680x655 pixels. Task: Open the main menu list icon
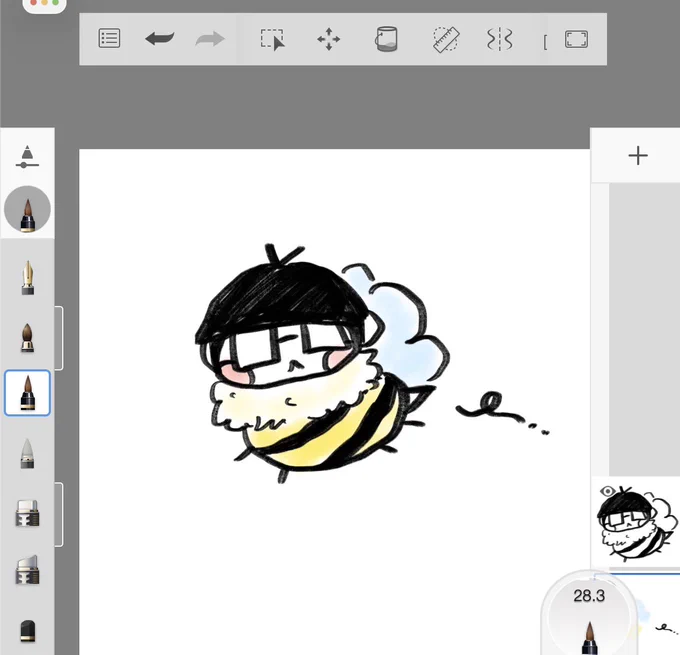click(109, 39)
